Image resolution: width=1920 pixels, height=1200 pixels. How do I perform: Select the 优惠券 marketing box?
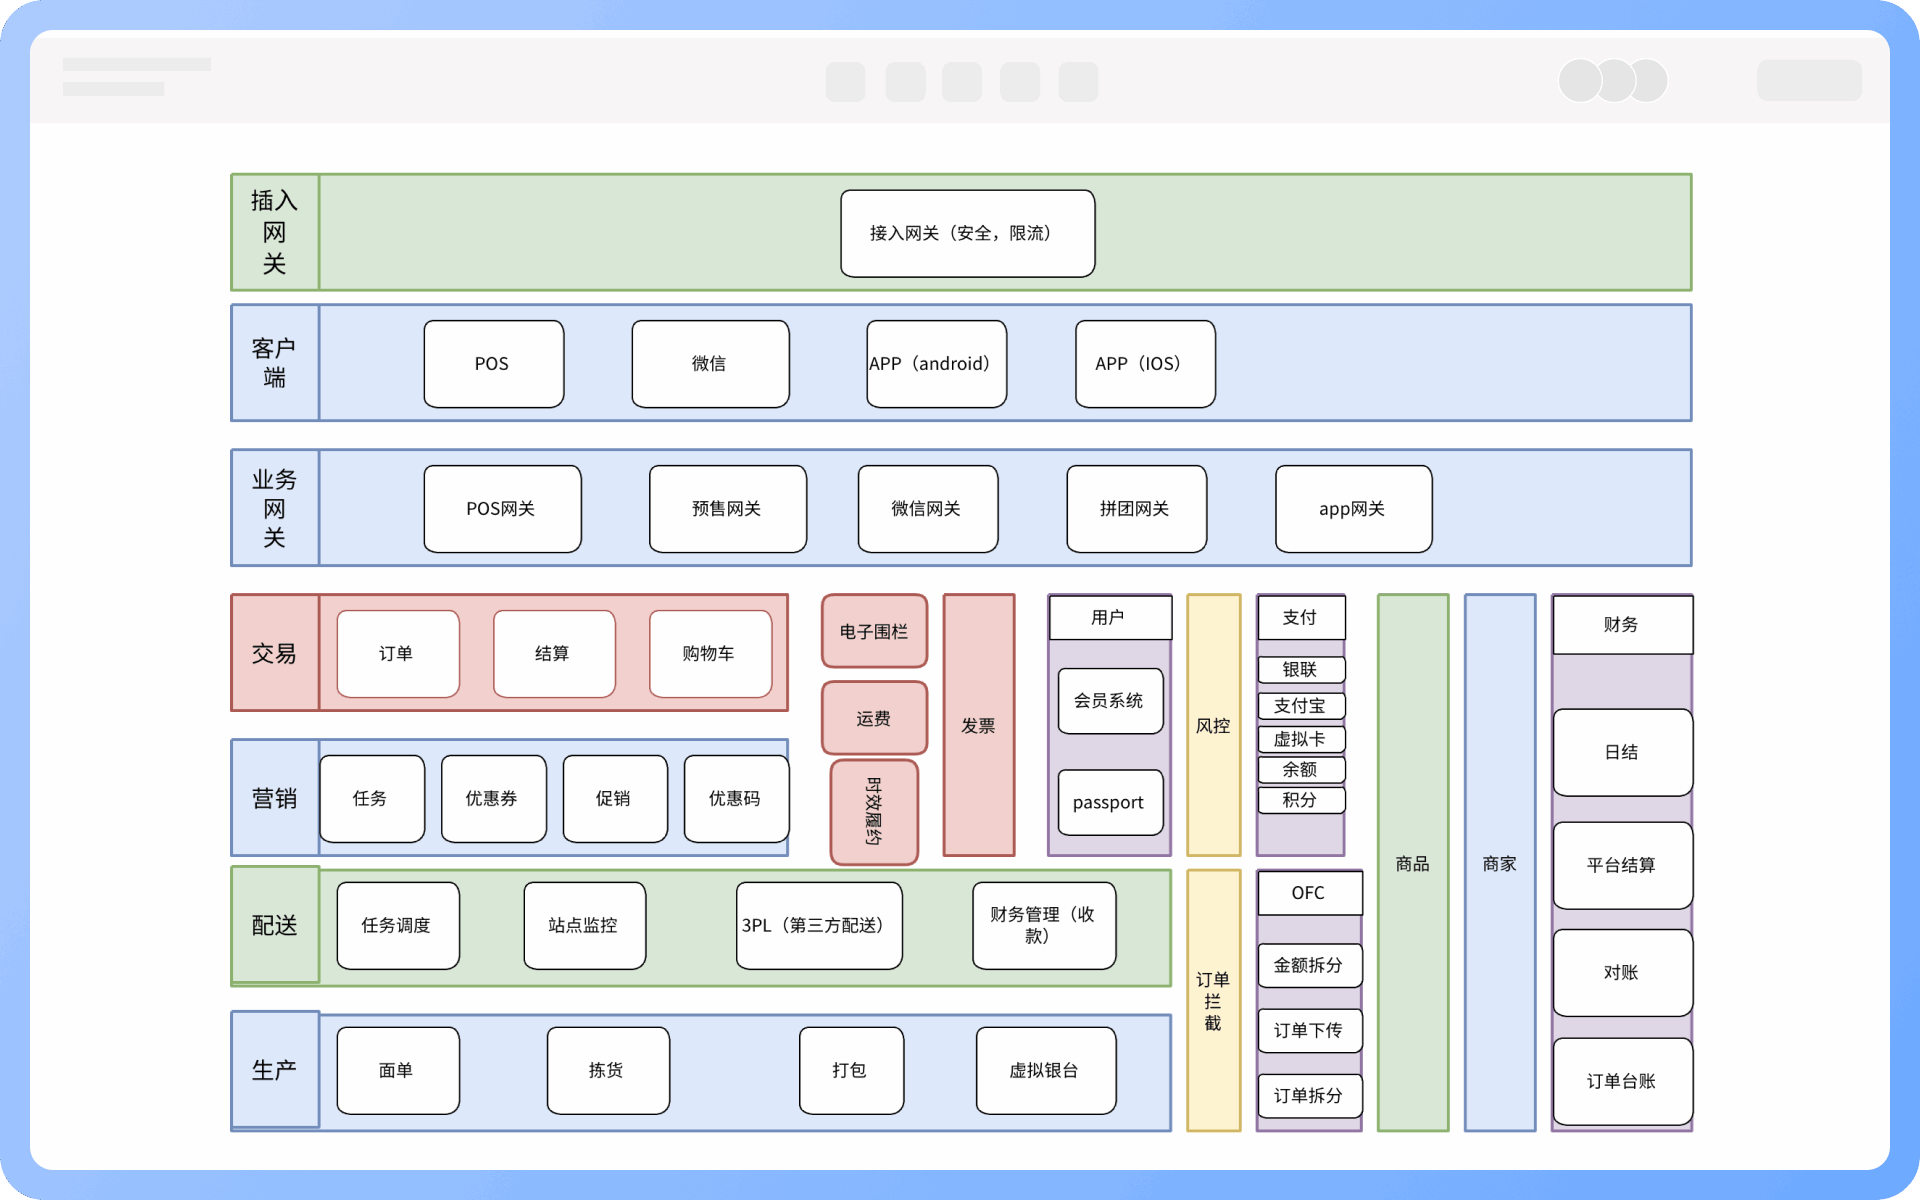pyautogui.click(x=493, y=798)
